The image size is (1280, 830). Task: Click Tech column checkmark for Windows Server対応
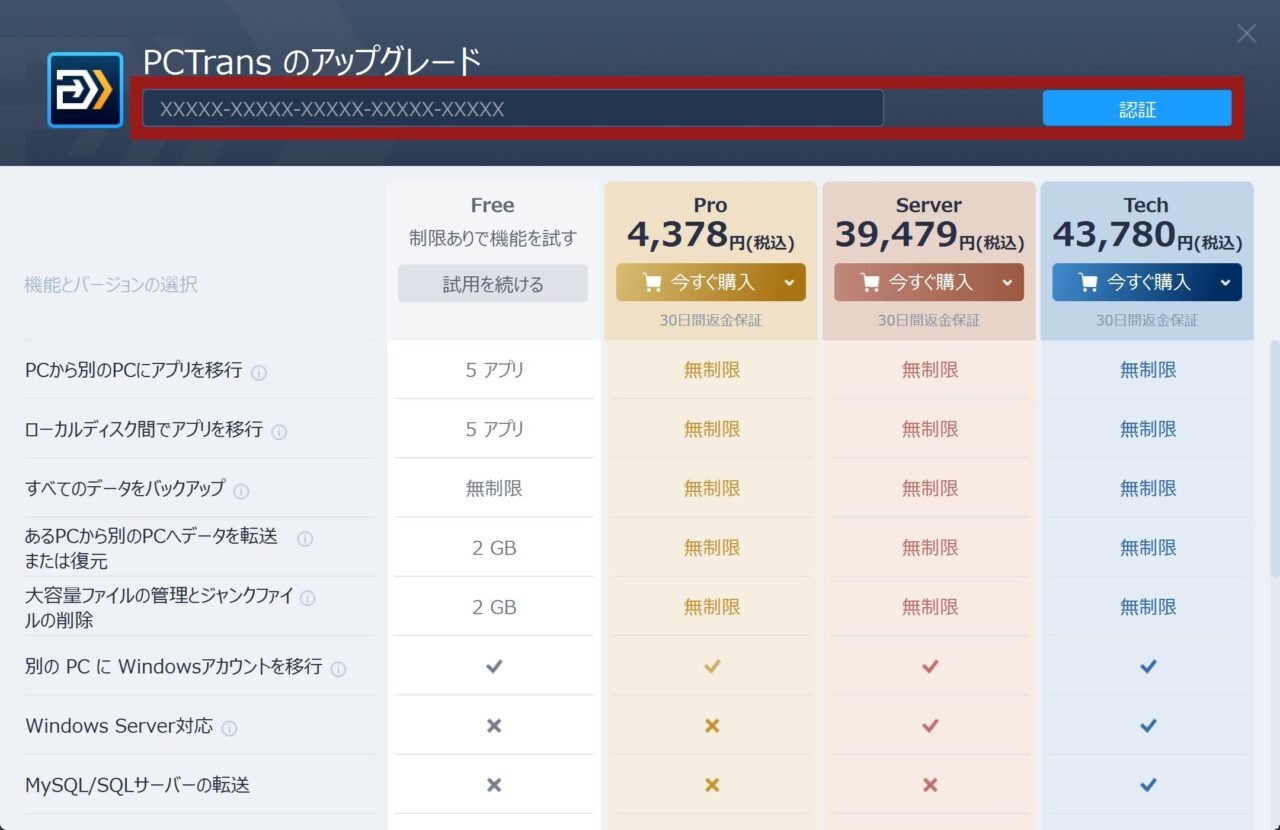tap(1148, 726)
